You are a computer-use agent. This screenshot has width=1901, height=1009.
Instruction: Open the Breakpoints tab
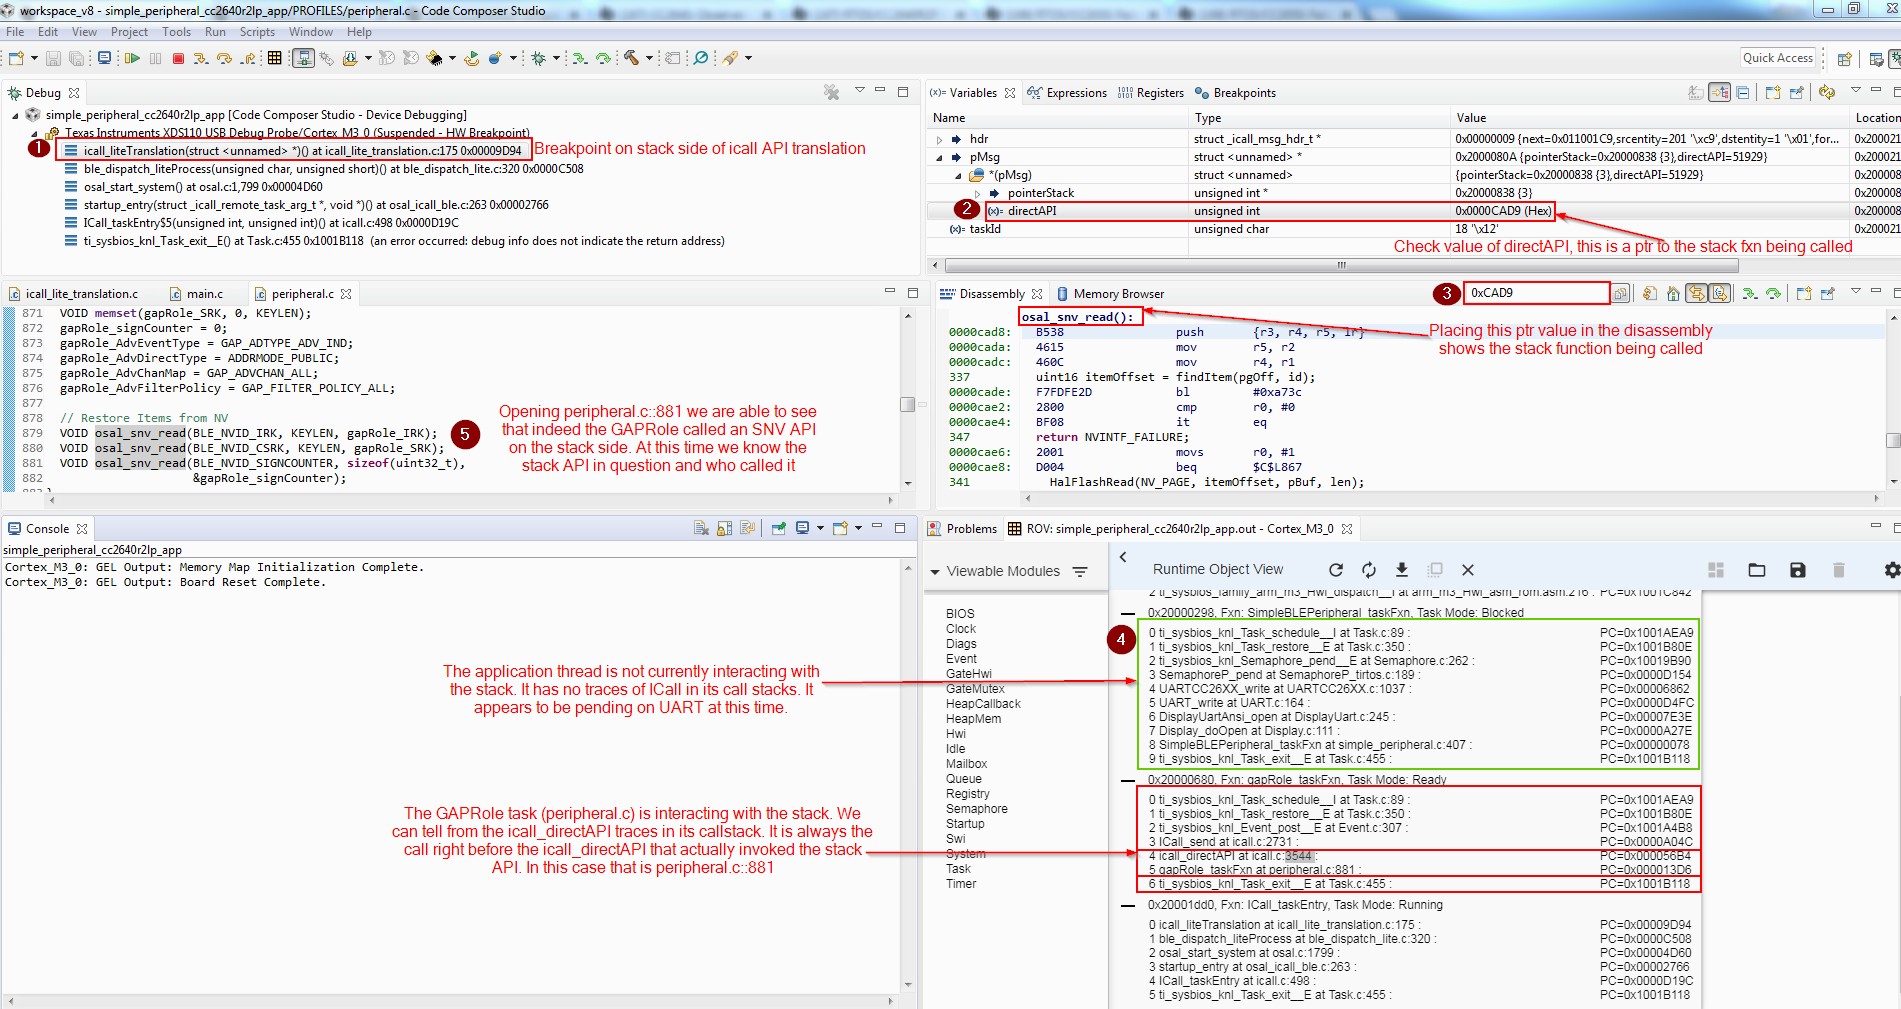click(1235, 93)
